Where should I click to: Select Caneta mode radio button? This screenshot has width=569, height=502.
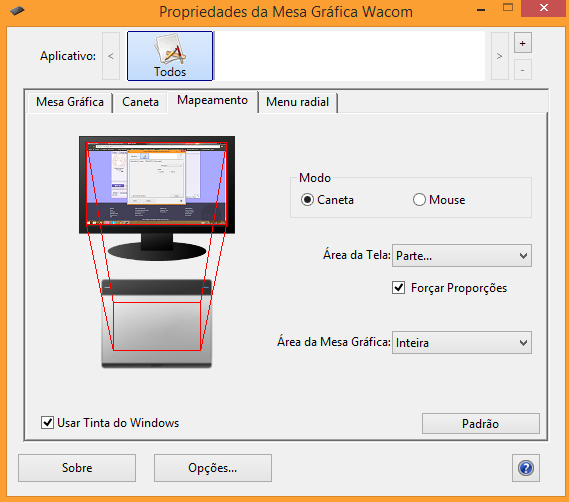tap(307, 200)
